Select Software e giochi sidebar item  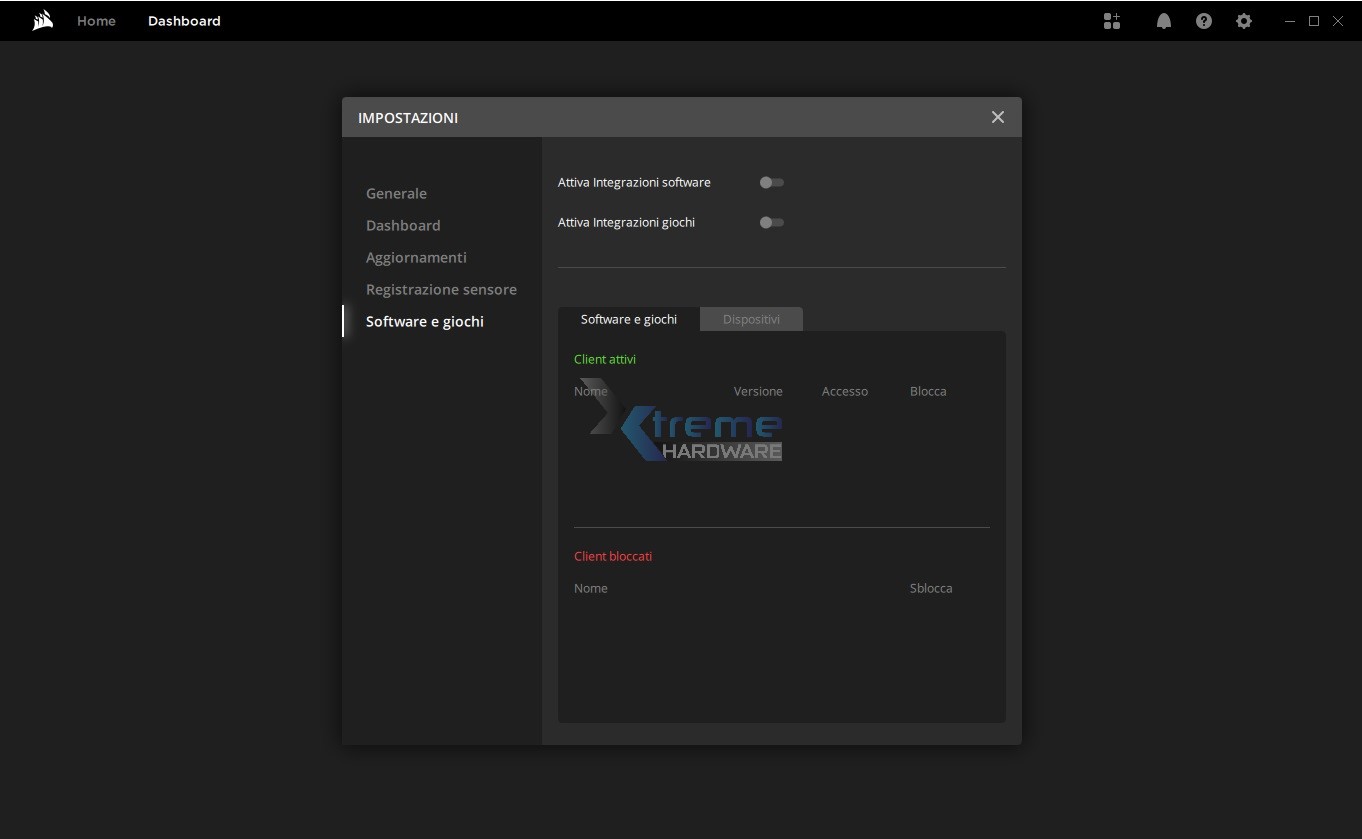pos(425,322)
